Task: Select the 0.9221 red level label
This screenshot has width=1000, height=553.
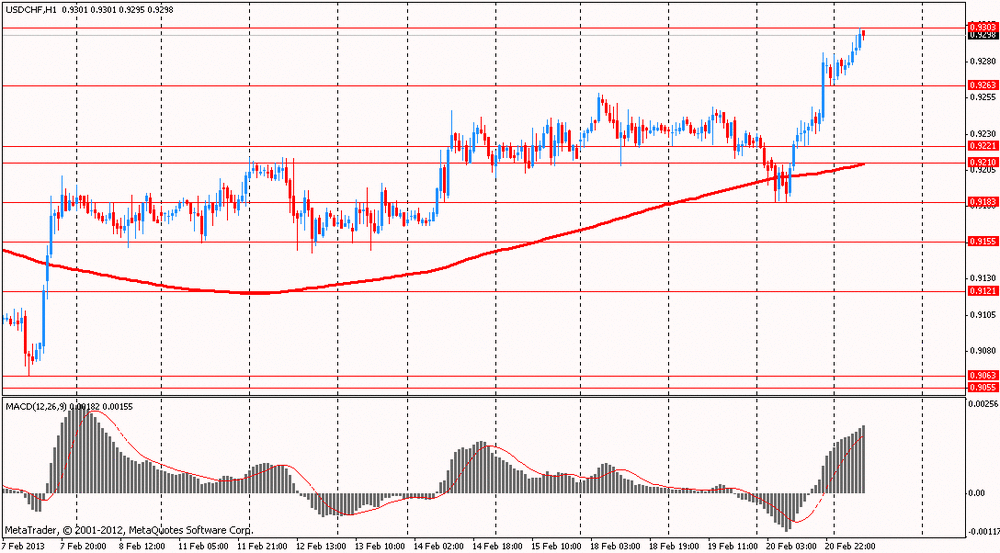Action: click(982, 146)
